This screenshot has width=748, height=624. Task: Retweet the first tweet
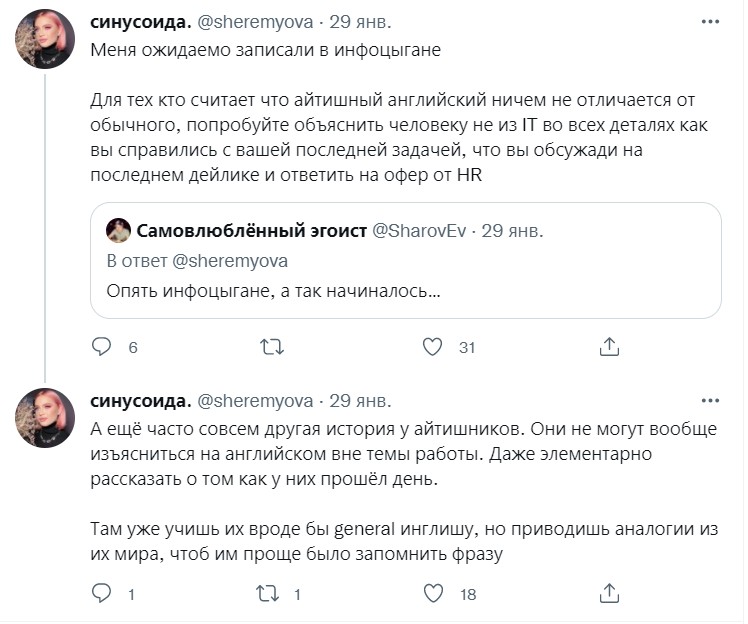pyautogui.click(x=271, y=347)
